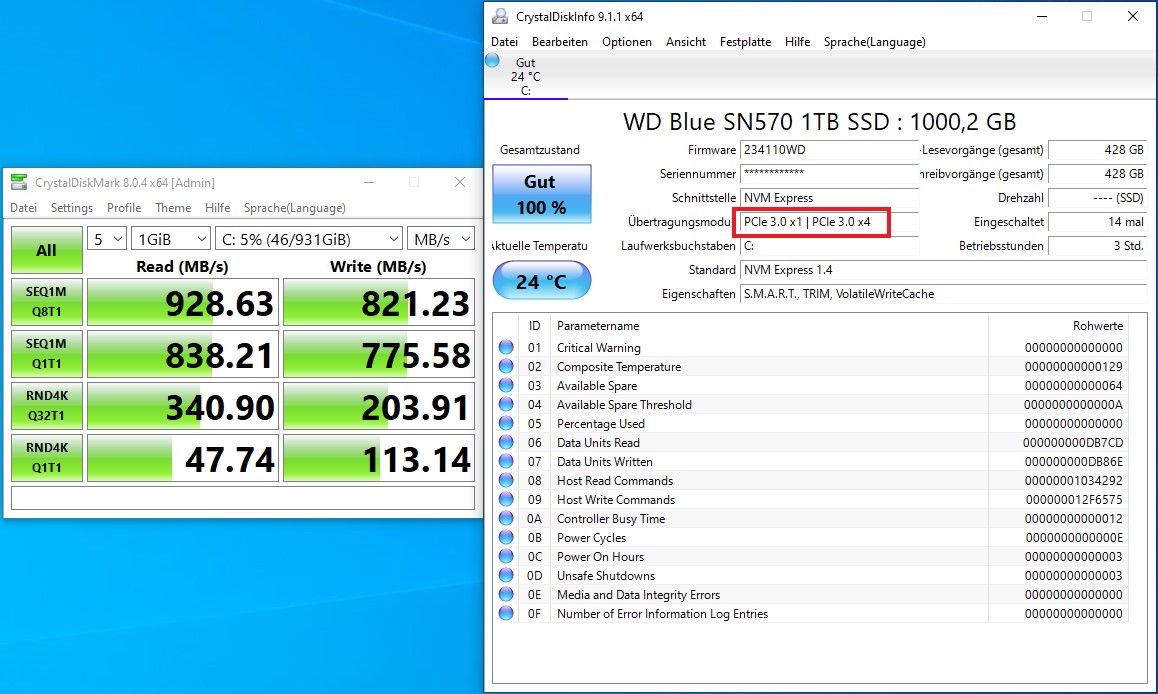Screen dimensions: 1158x694
Task: Click the empty comment box in CrystalDiskMark
Action: tap(243, 498)
